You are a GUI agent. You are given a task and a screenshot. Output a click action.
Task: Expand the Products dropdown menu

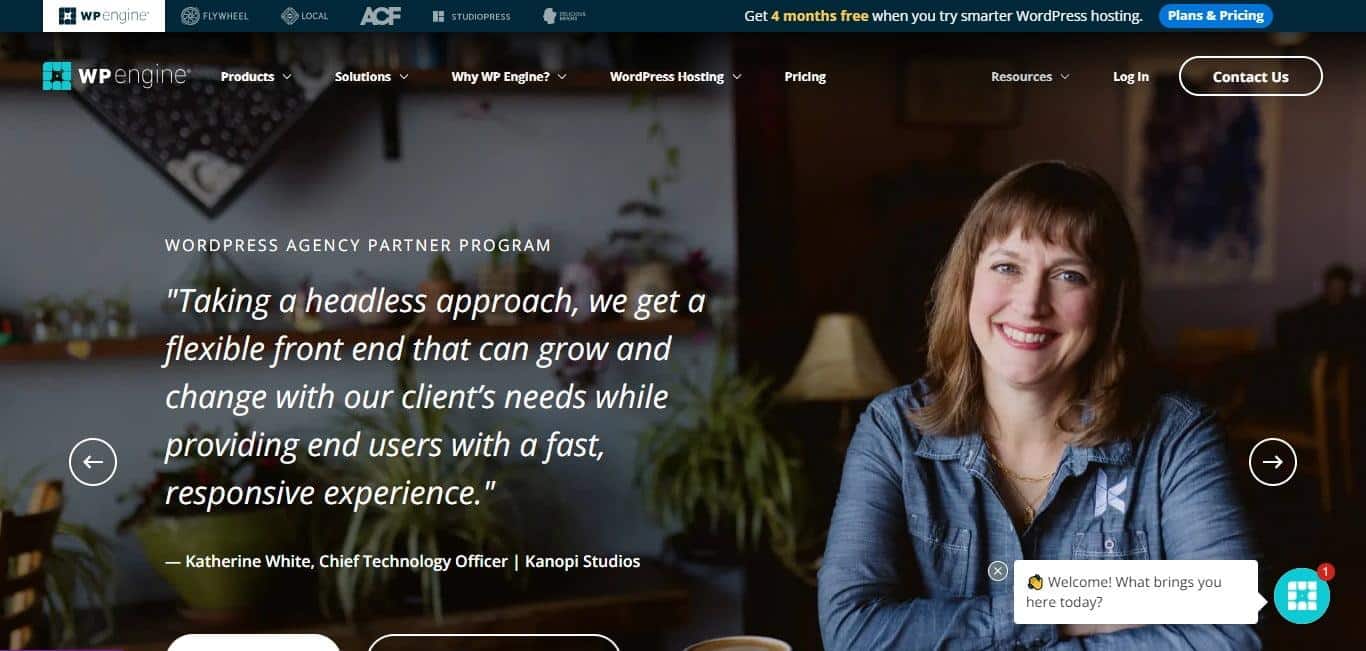pyautogui.click(x=256, y=77)
